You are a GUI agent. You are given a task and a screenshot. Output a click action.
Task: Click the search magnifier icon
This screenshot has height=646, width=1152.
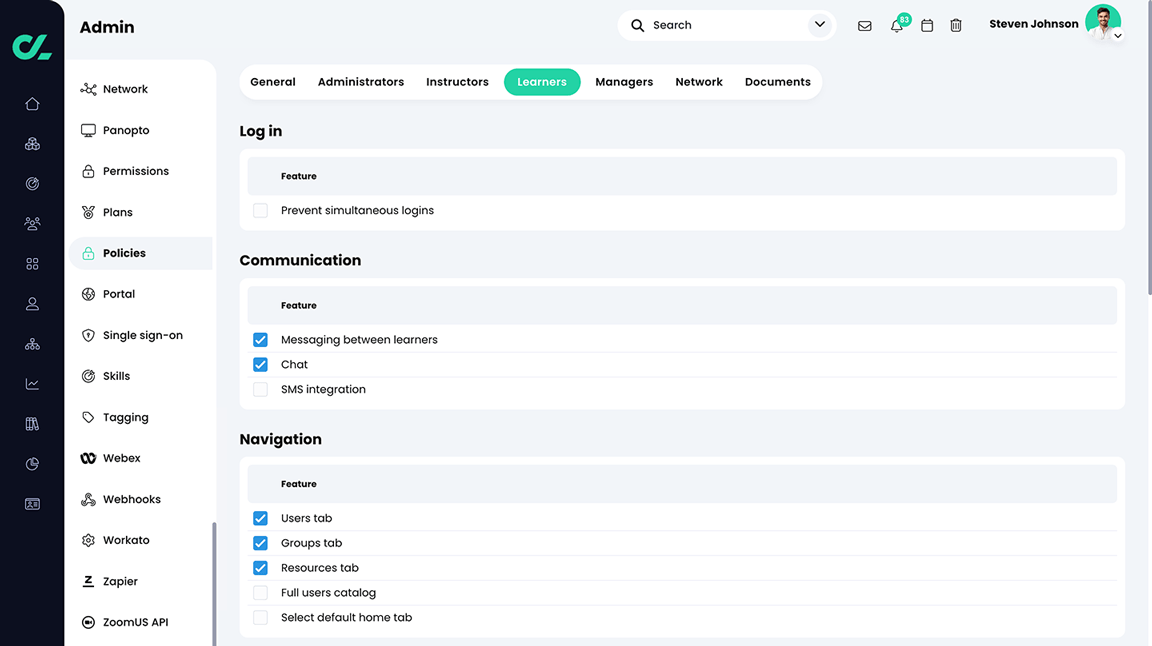click(x=638, y=26)
